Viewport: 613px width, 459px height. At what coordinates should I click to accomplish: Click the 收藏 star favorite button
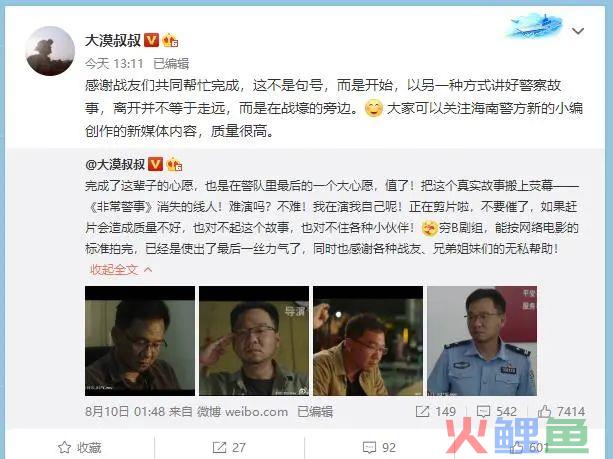(x=79, y=447)
